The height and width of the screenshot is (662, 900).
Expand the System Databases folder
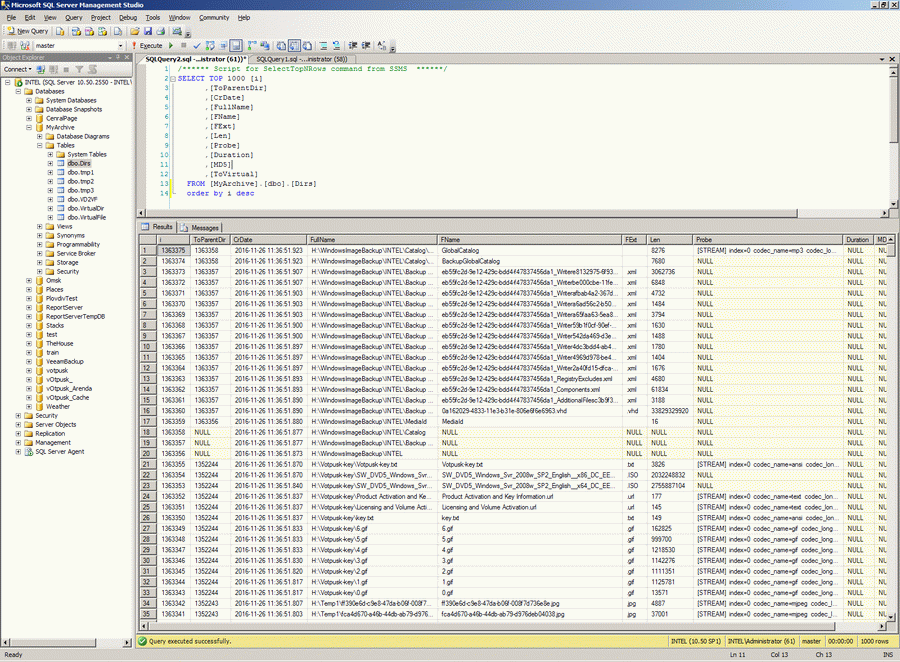coord(29,100)
